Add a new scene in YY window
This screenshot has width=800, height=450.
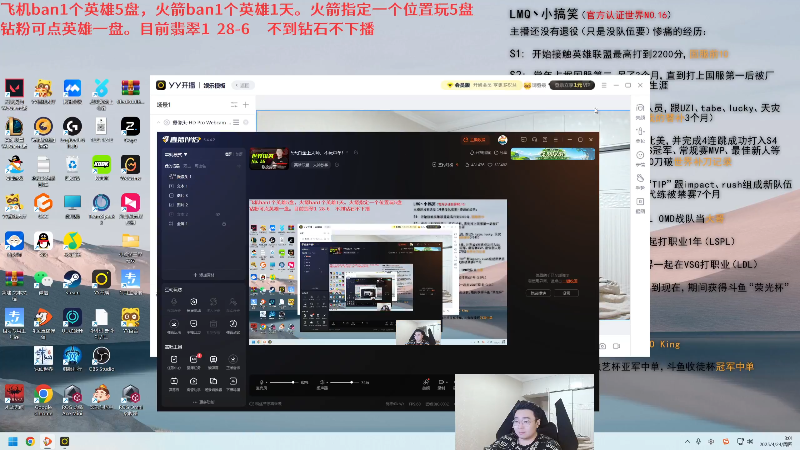tap(246, 105)
